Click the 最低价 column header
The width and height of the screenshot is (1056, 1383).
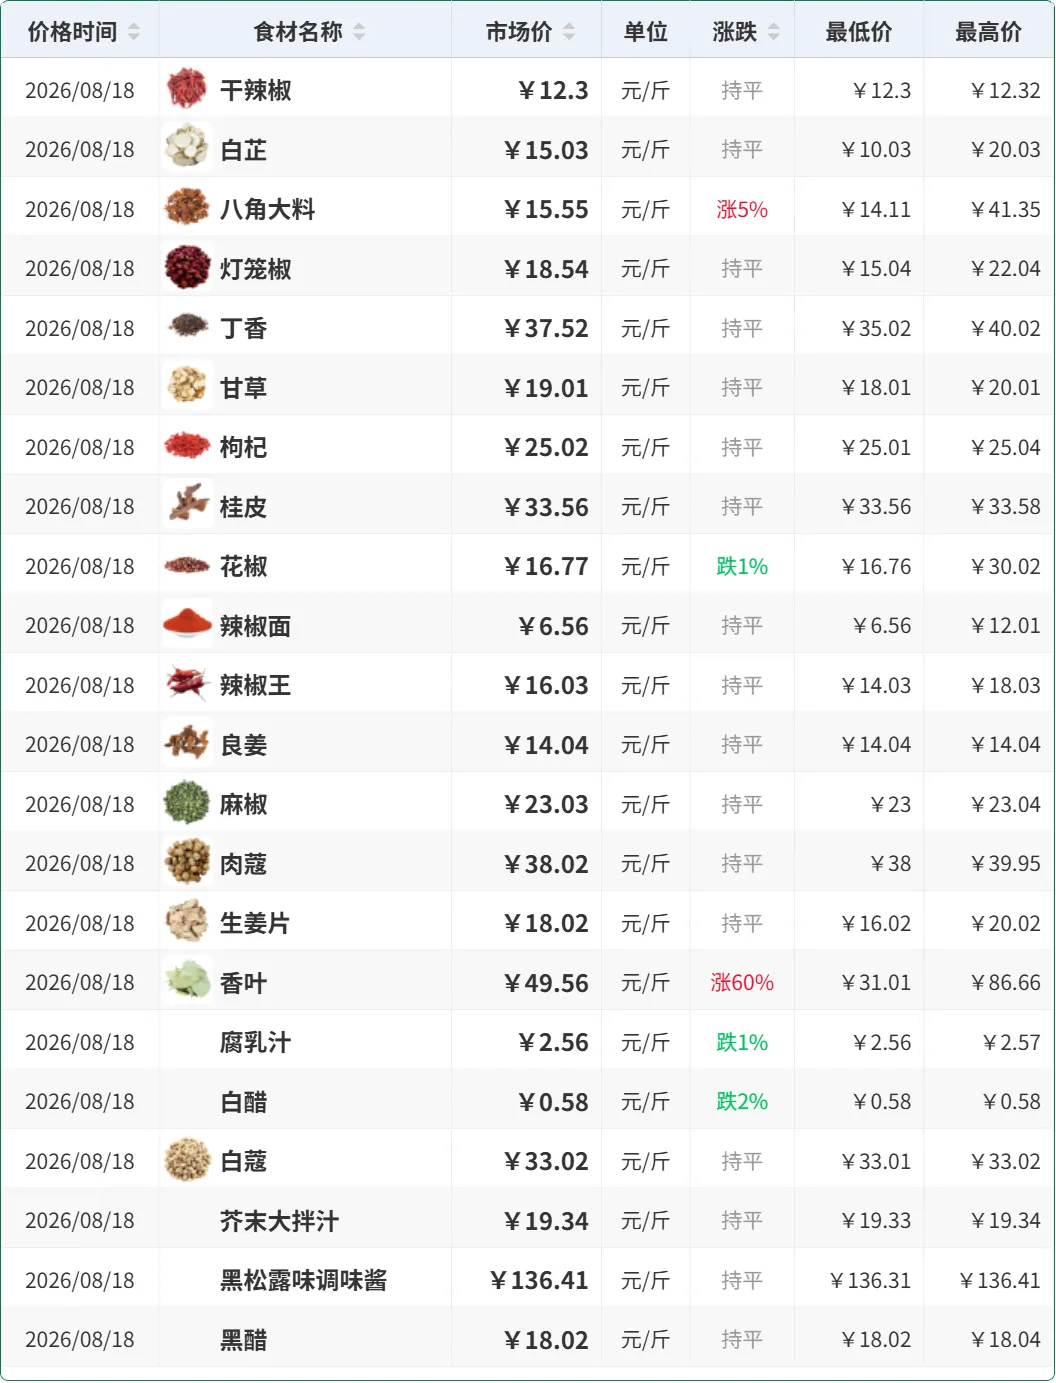tap(859, 32)
